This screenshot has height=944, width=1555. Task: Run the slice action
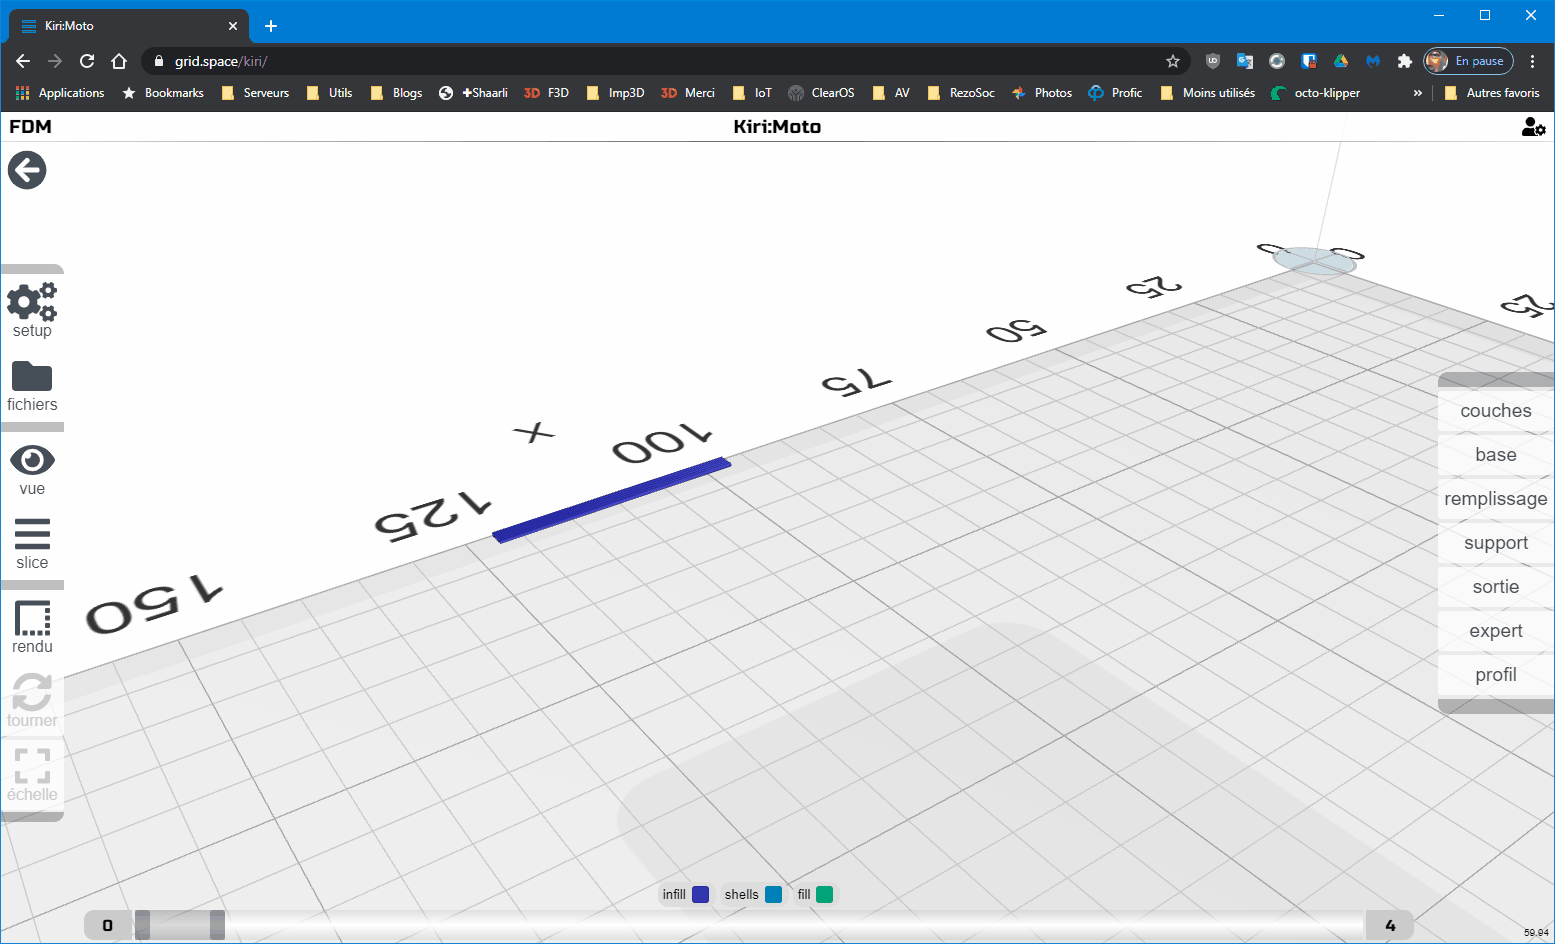pos(32,544)
